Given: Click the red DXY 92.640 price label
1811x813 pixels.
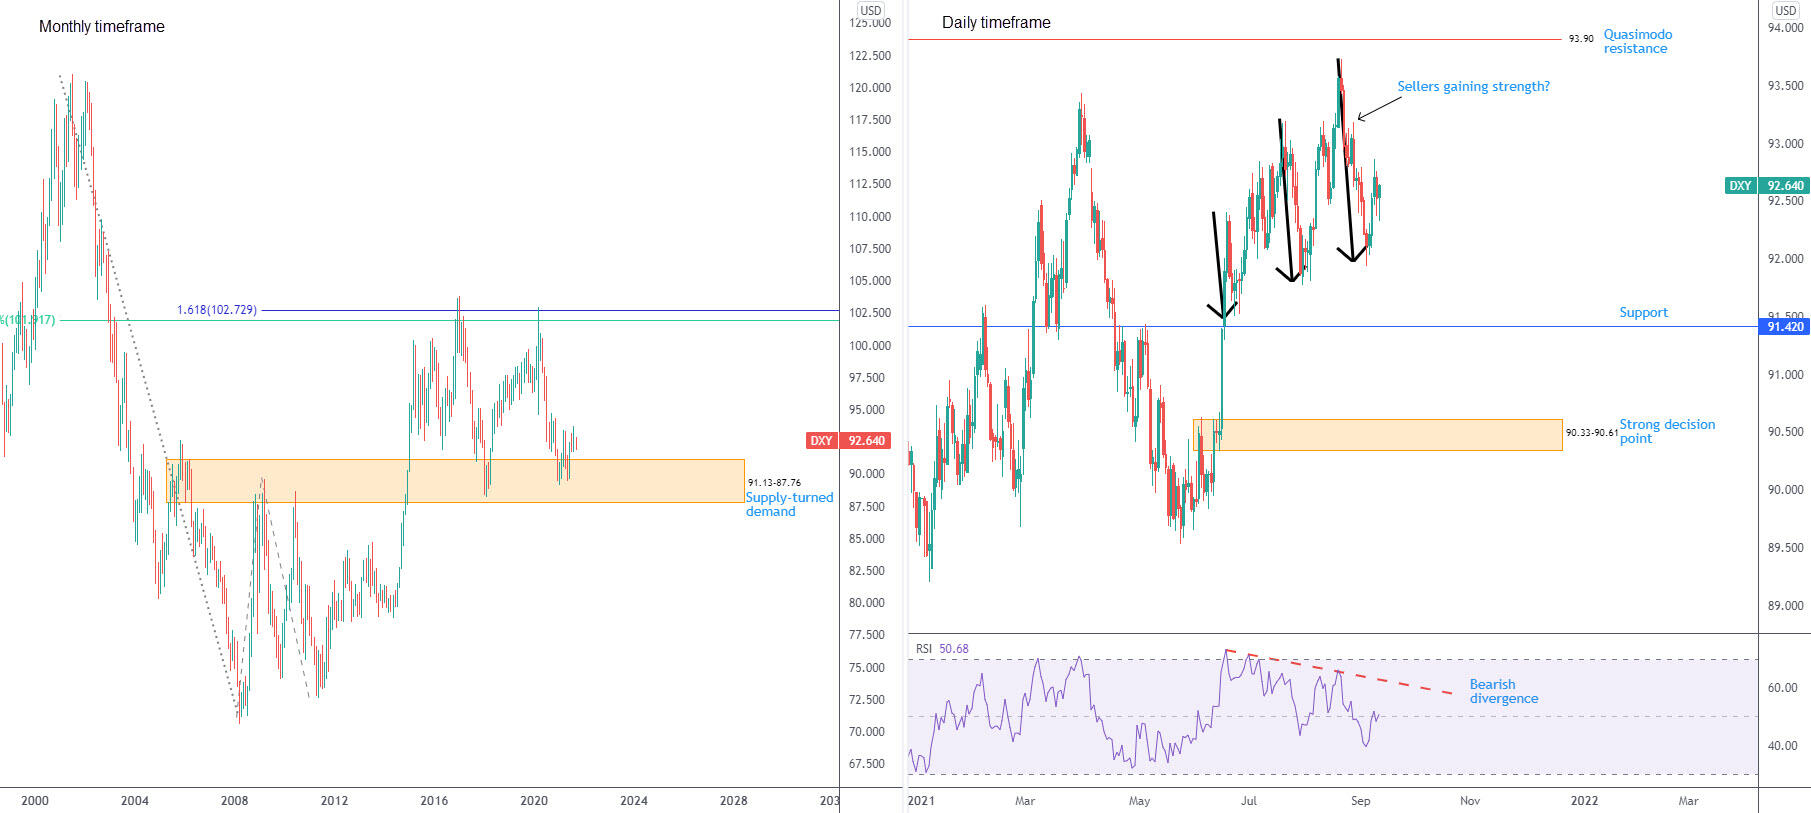Looking at the screenshot, I should [x=848, y=441].
